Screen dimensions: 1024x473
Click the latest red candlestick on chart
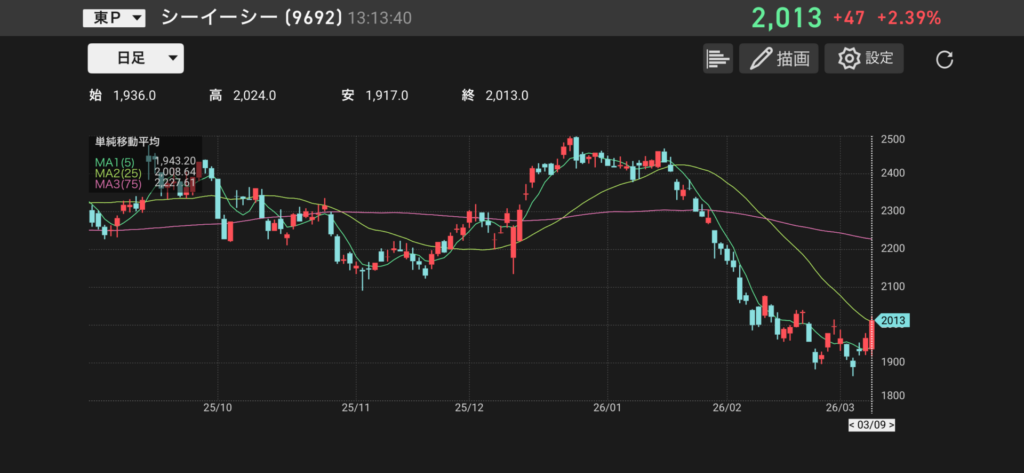pos(872,335)
